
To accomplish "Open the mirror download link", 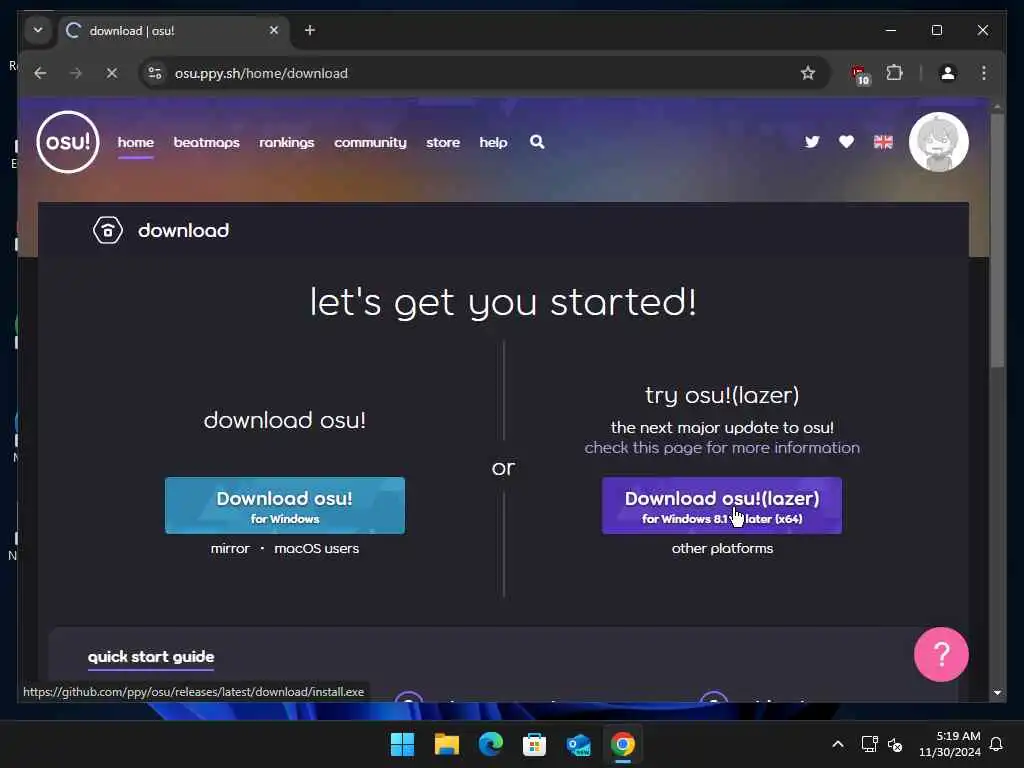I will [x=230, y=549].
